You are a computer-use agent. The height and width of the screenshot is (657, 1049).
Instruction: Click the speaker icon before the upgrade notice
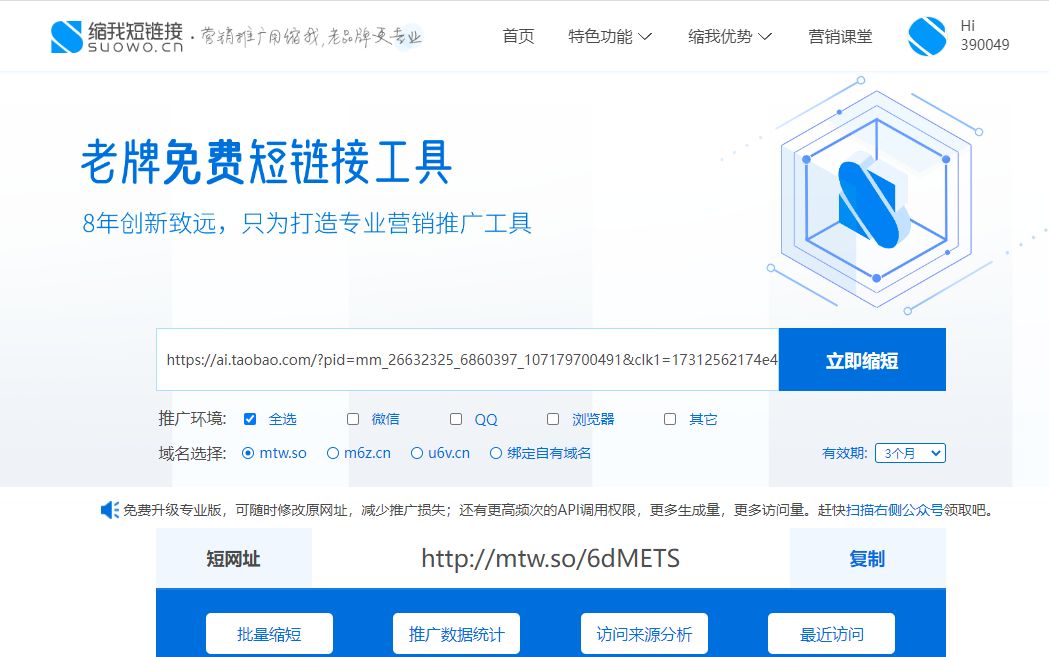click(x=109, y=509)
